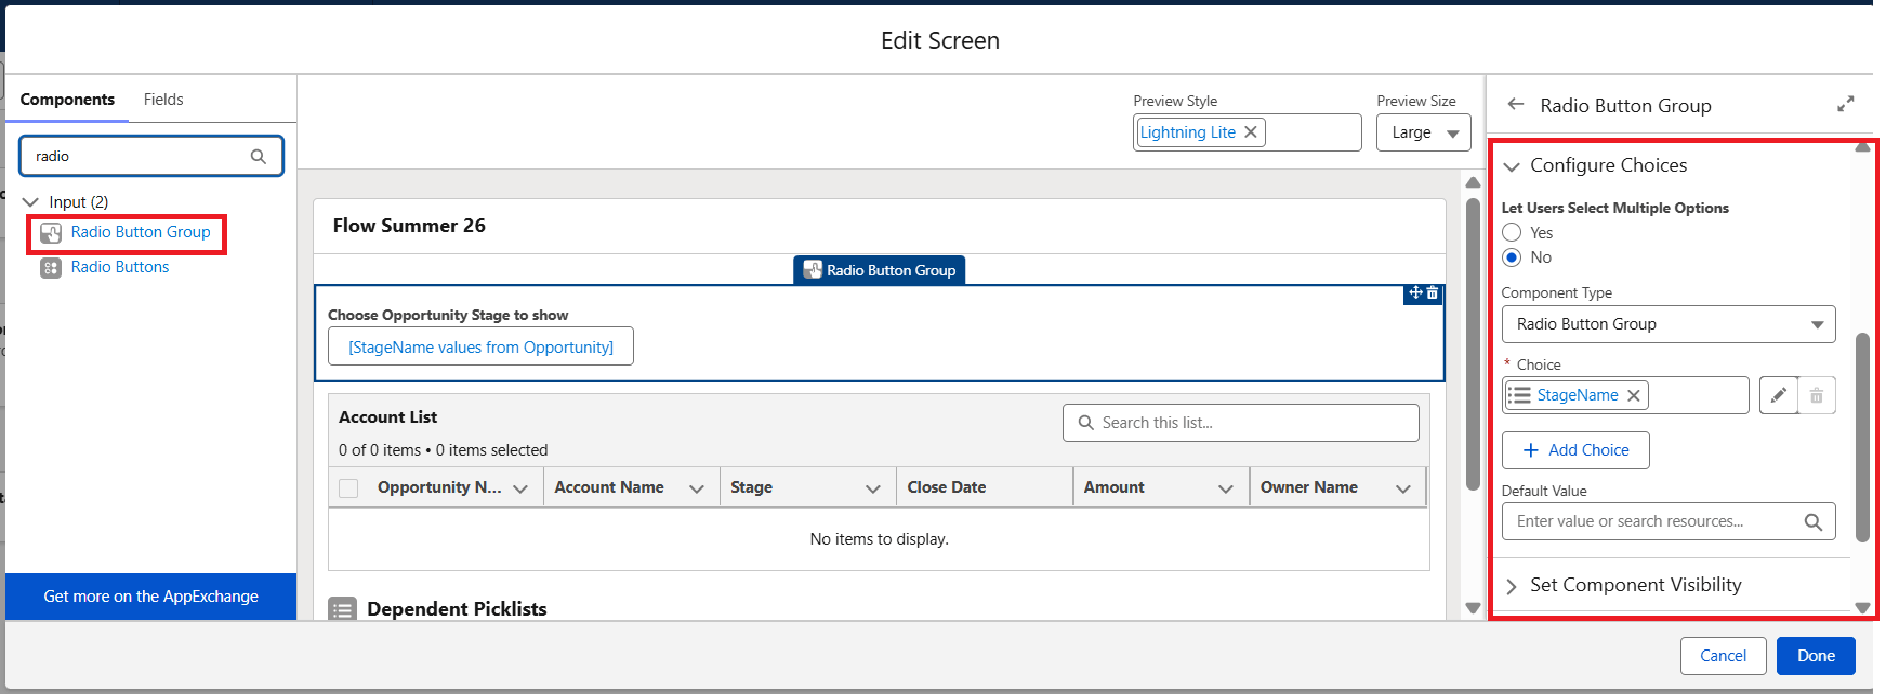Switch to the Fields tab
Screen dimensions: 1880x695
(163, 99)
